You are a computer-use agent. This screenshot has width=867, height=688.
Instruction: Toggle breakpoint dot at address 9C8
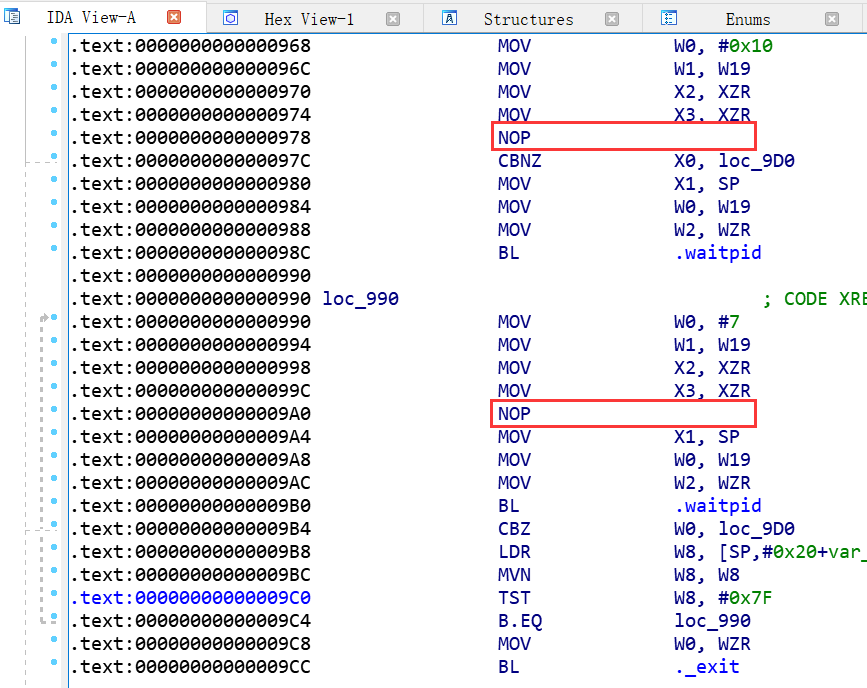coord(54,639)
